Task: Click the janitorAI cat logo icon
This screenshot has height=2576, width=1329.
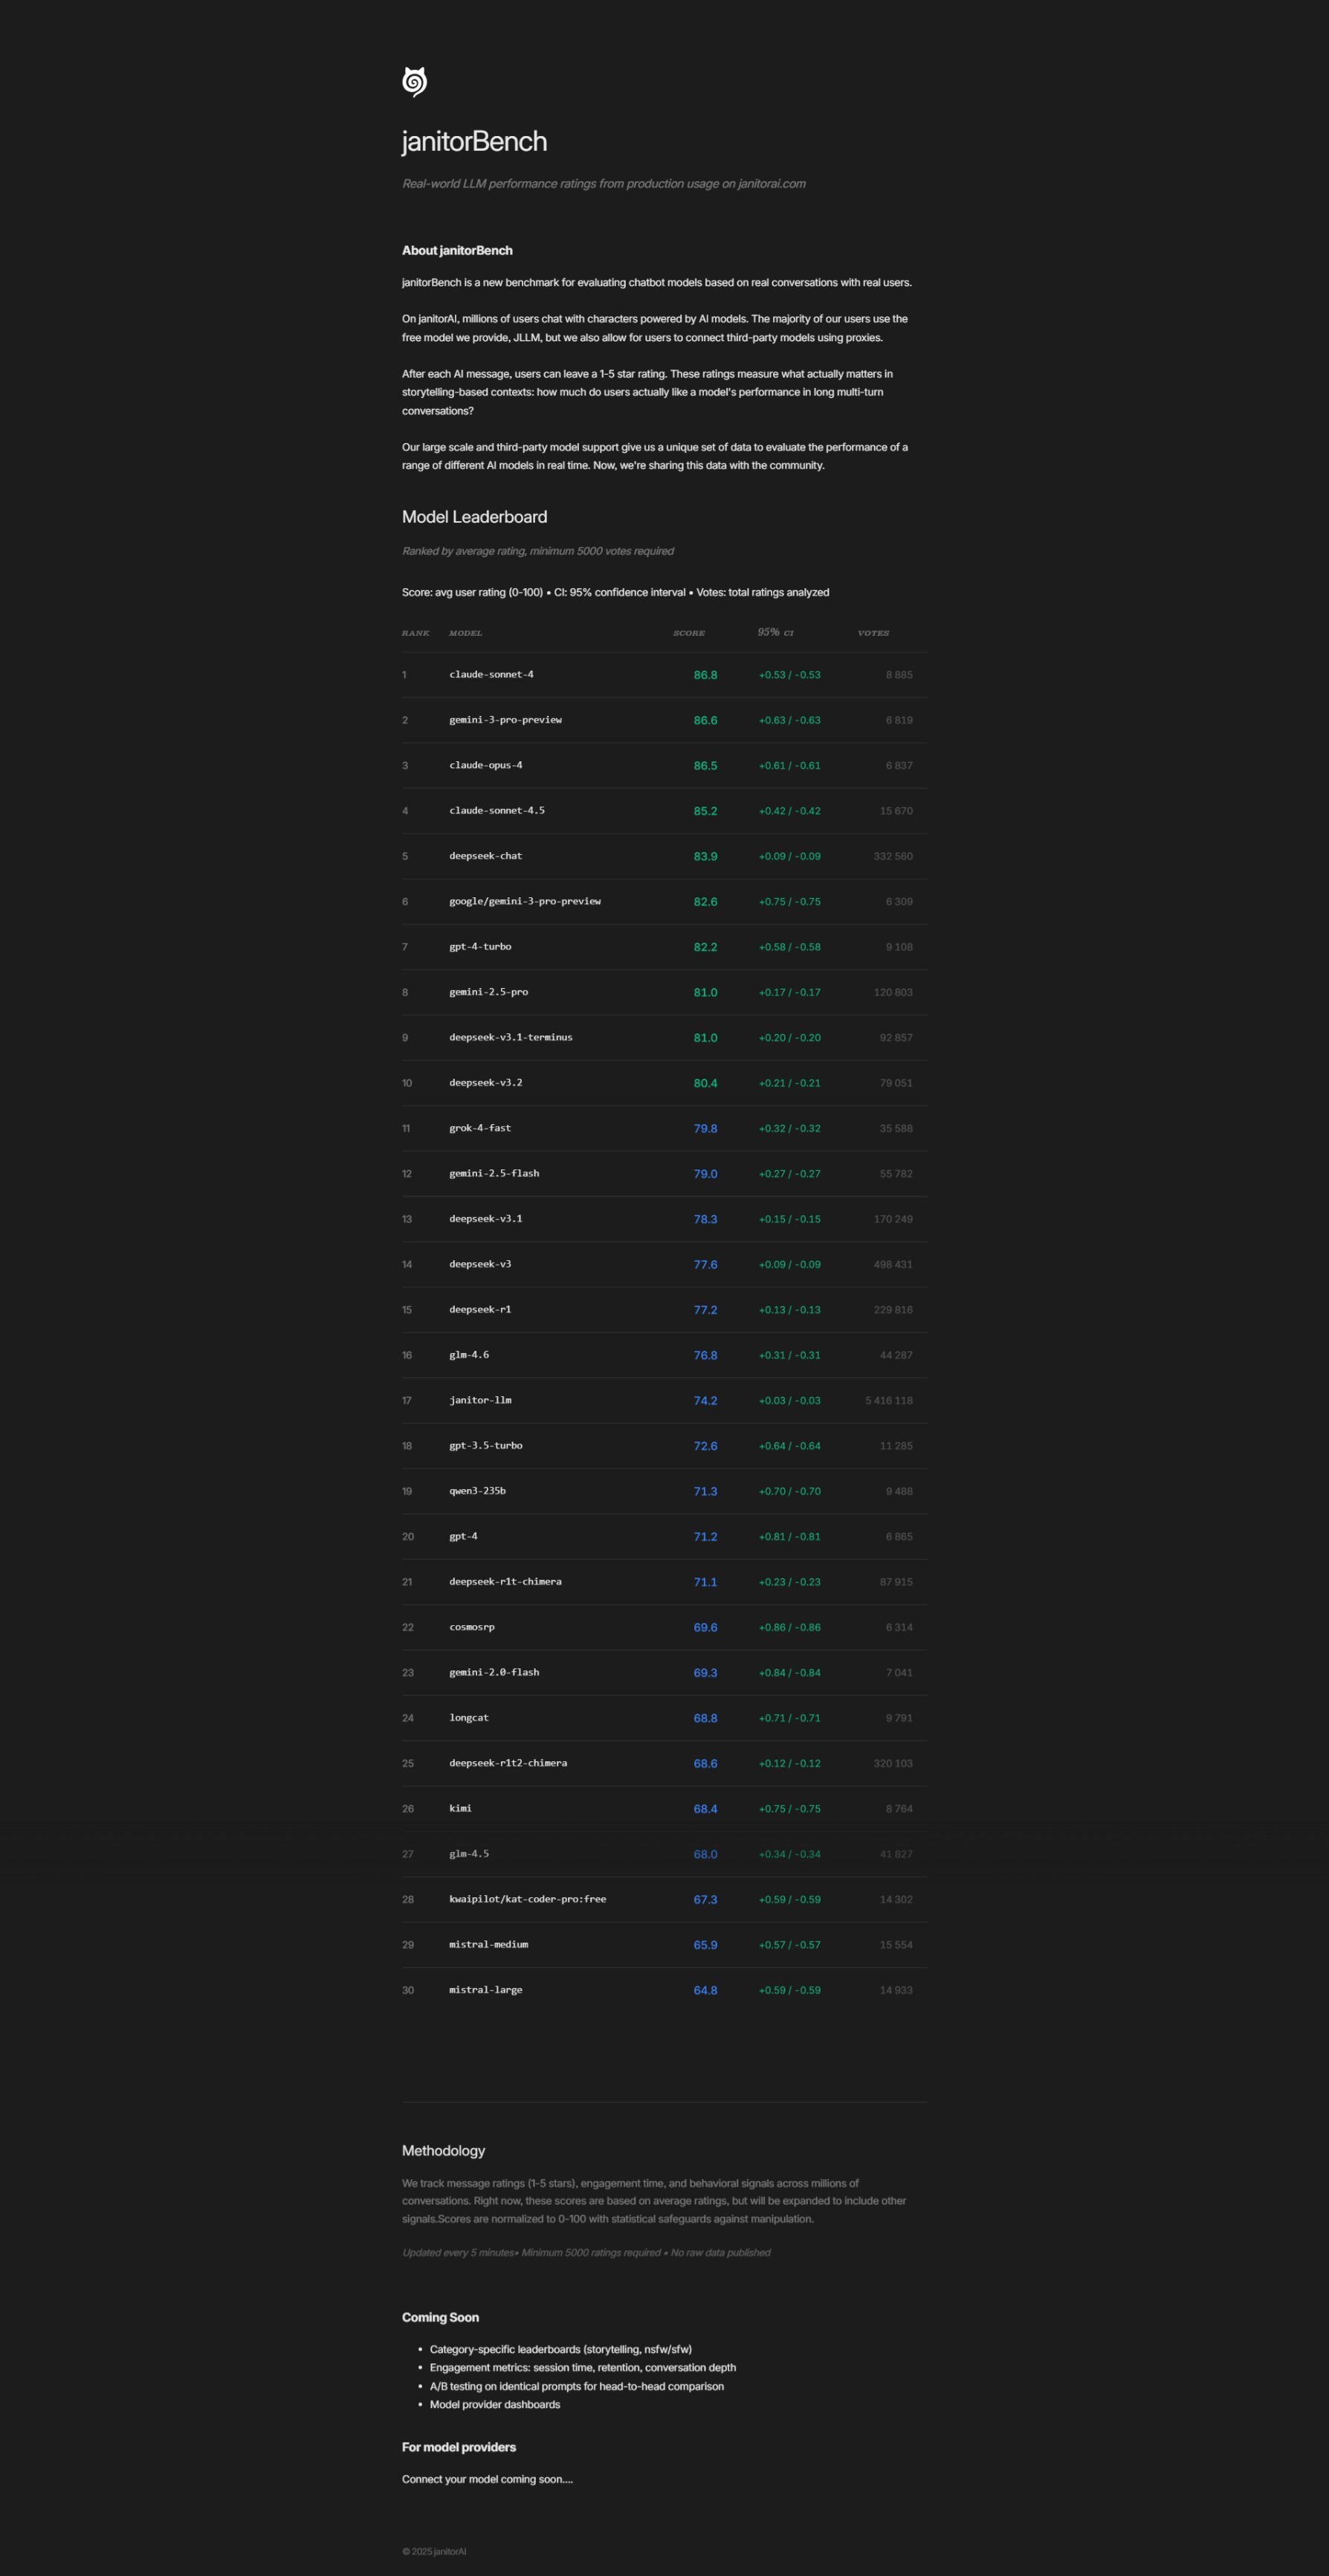Action: (x=414, y=82)
